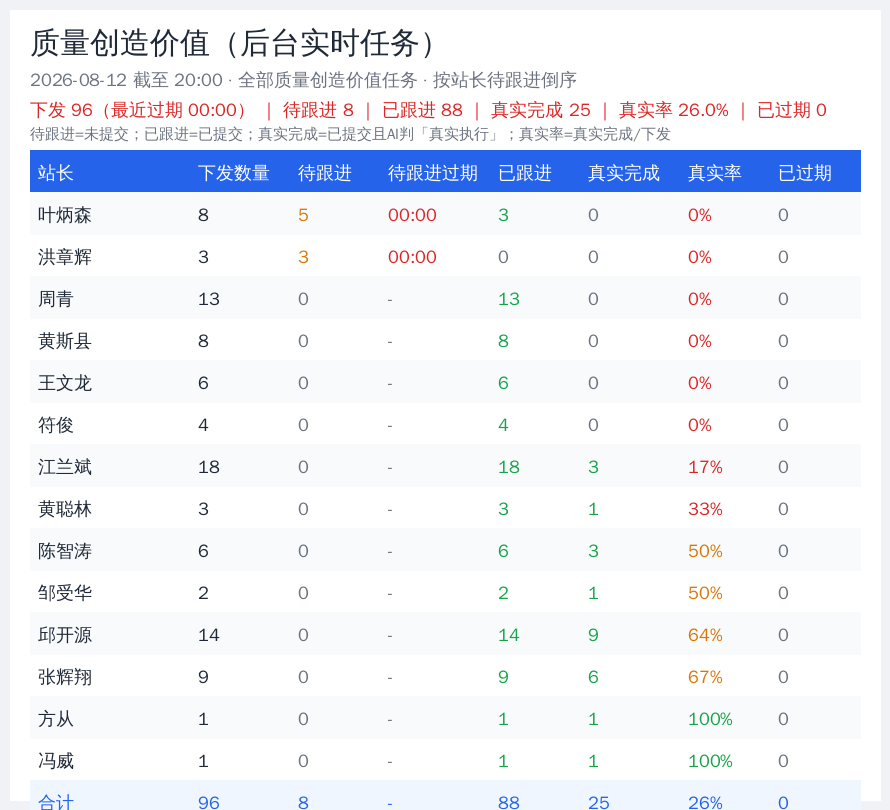890x810 pixels.
Task: Click total issued 96 in 合计 row
Action: click(x=209, y=803)
